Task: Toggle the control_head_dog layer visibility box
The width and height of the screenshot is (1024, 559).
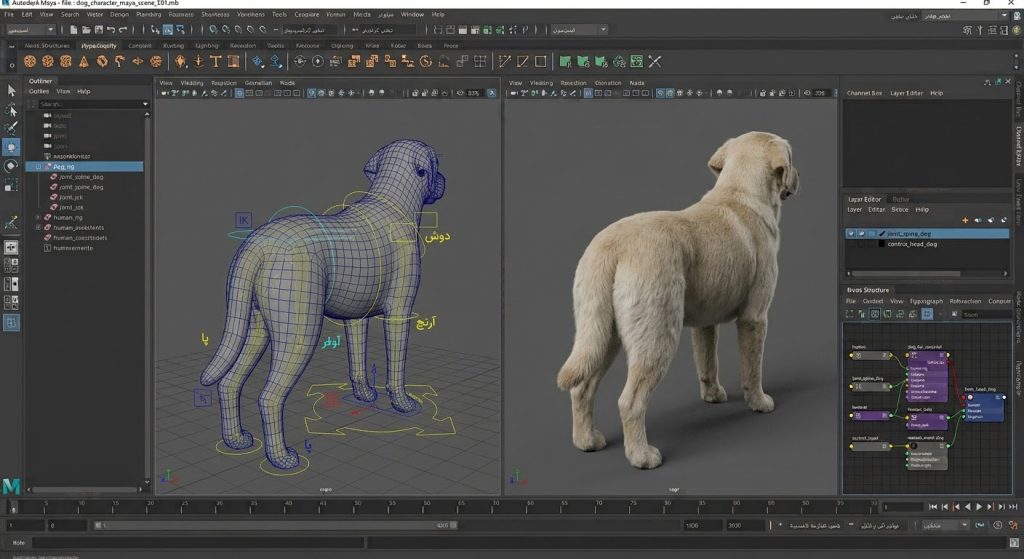Action: 850,244
